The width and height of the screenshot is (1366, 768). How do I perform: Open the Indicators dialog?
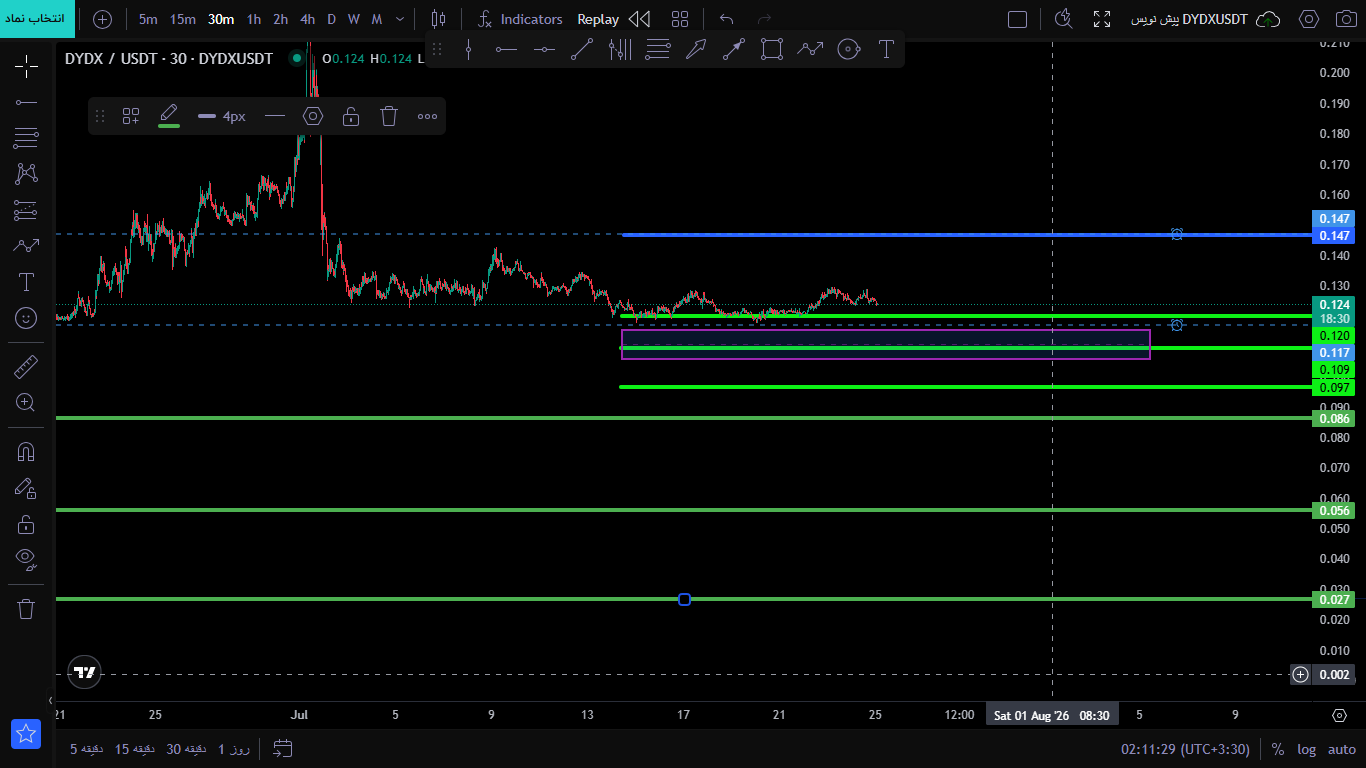pos(519,19)
